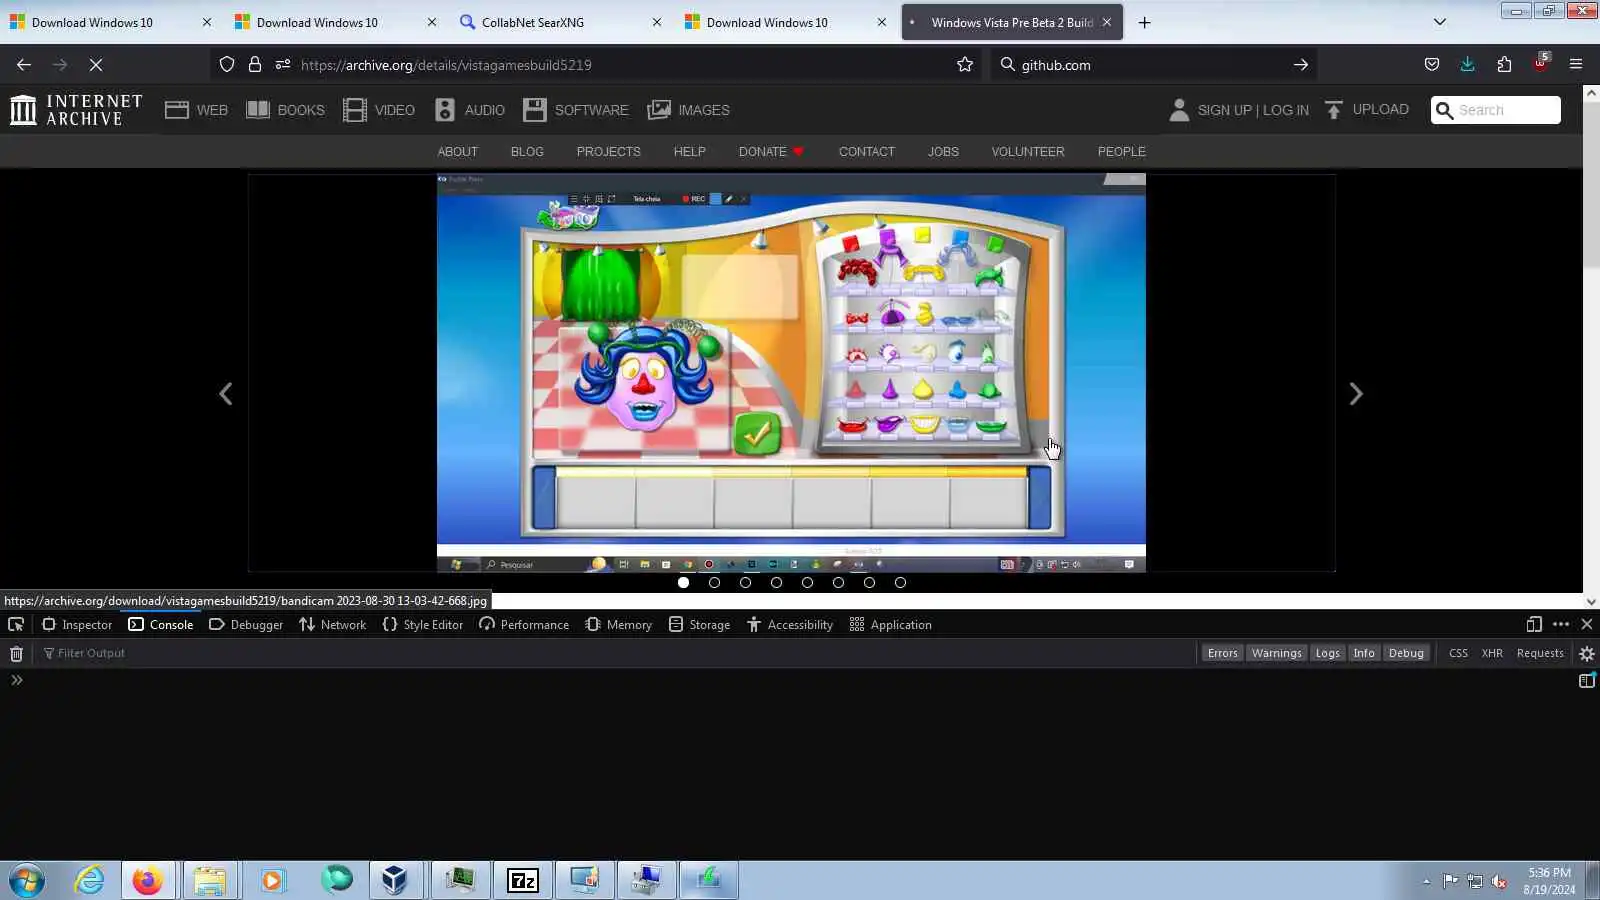Click the DONATE link

(771, 152)
